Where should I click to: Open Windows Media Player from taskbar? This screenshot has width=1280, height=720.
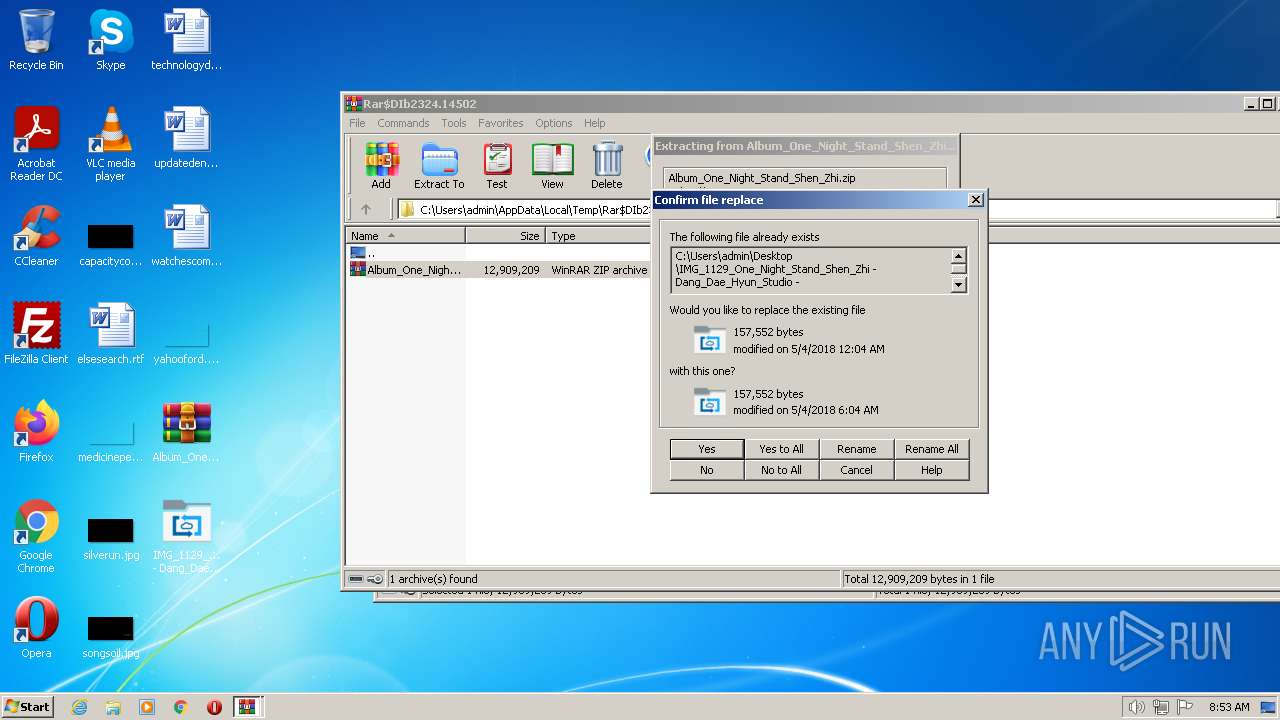[x=147, y=707]
